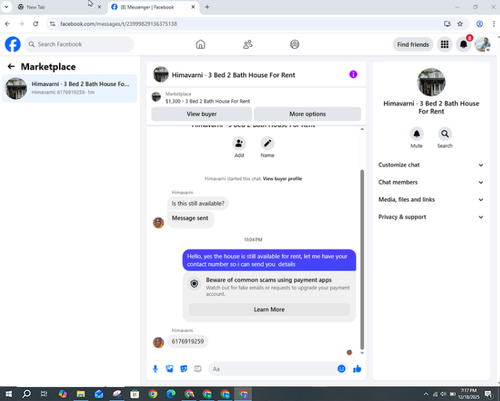The width and height of the screenshot is (500, 401).
Task: Click the Search Facebook input field
Action: [x=79, y=44]
